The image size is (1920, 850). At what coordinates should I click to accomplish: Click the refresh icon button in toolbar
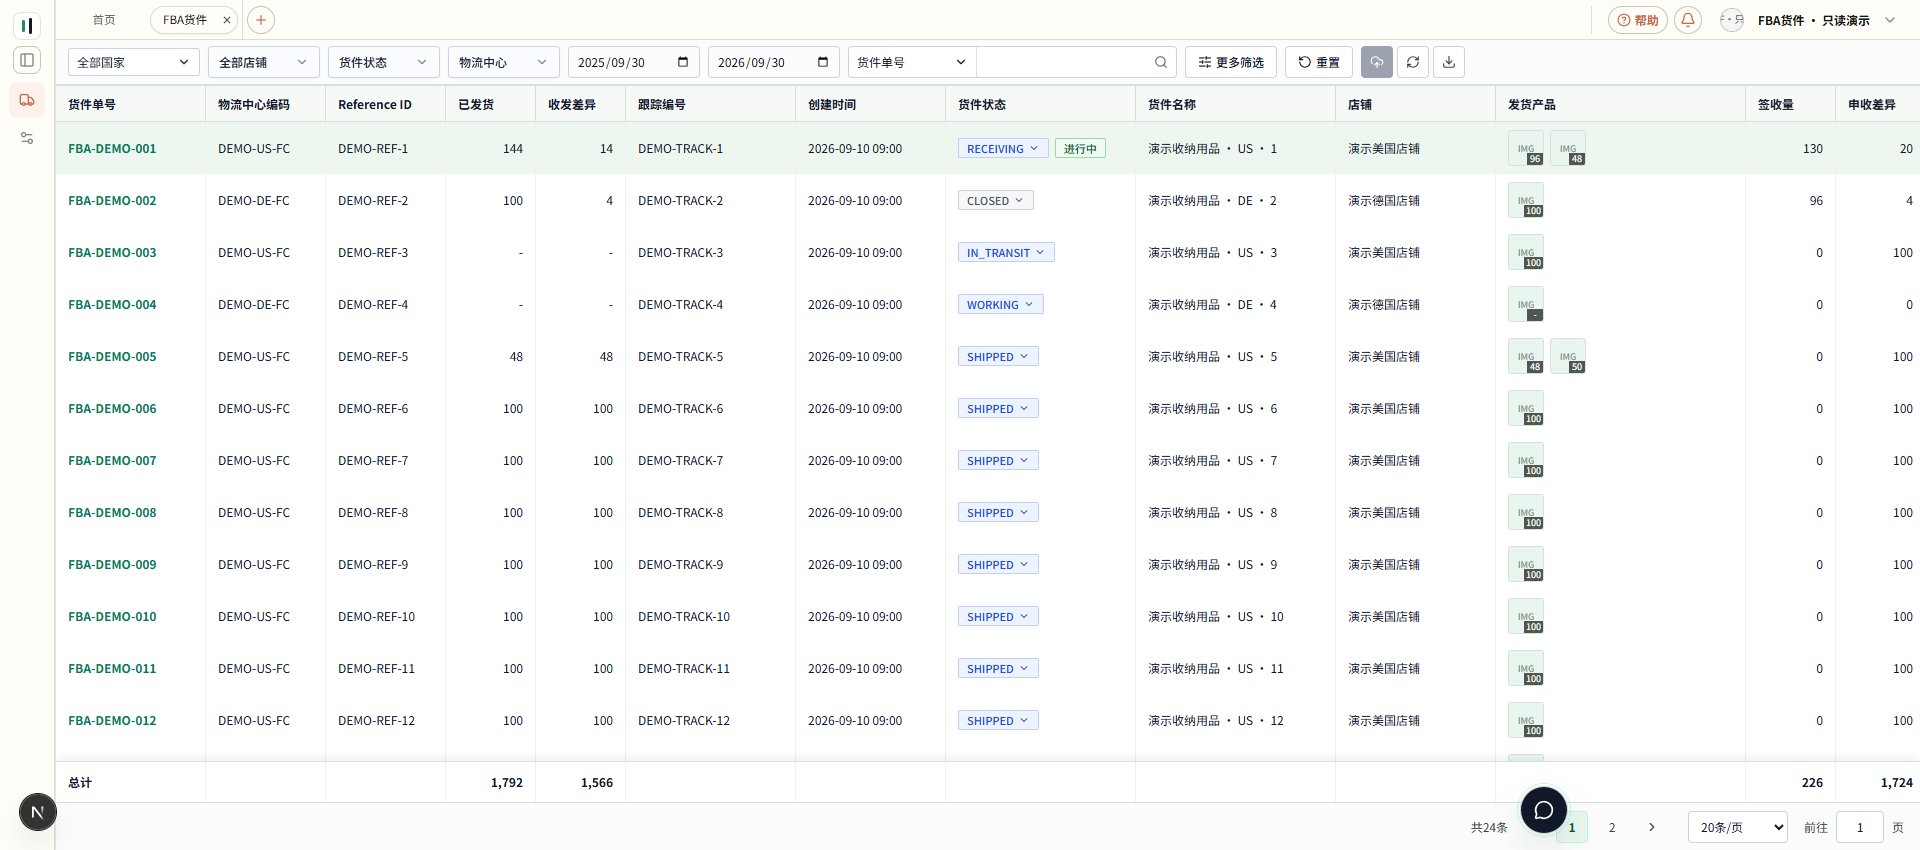(x=1413, y=62)
